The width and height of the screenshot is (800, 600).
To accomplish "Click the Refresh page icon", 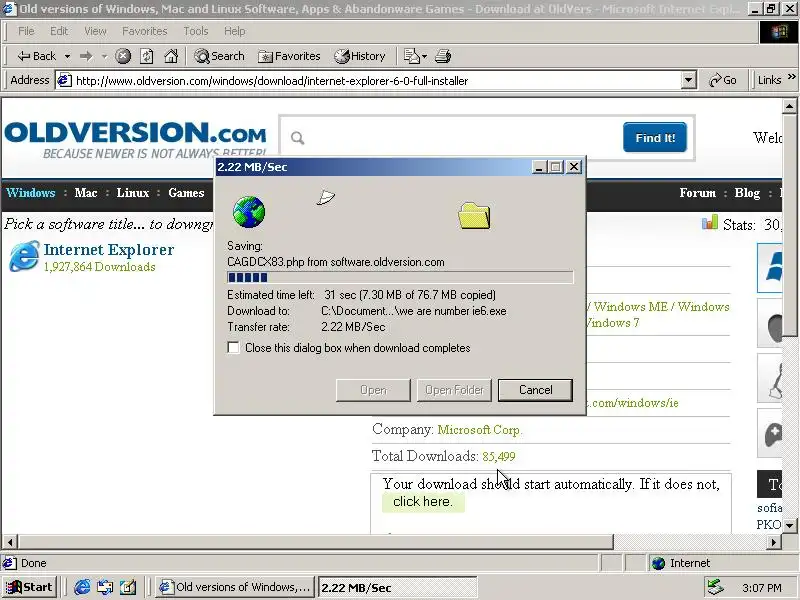I will click(147, 56).
